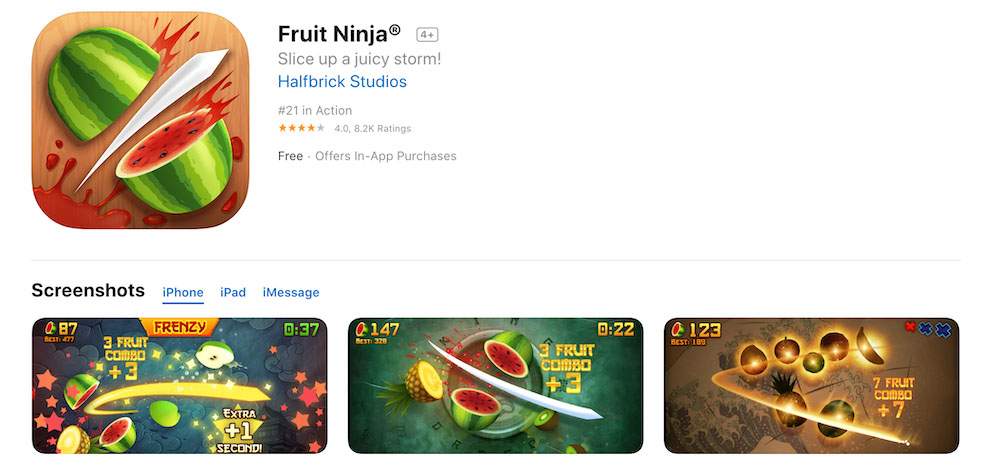This screenshot has width=1000, height=472.
Task: Click the Screenshots section heading
Action: click(88, 290)
